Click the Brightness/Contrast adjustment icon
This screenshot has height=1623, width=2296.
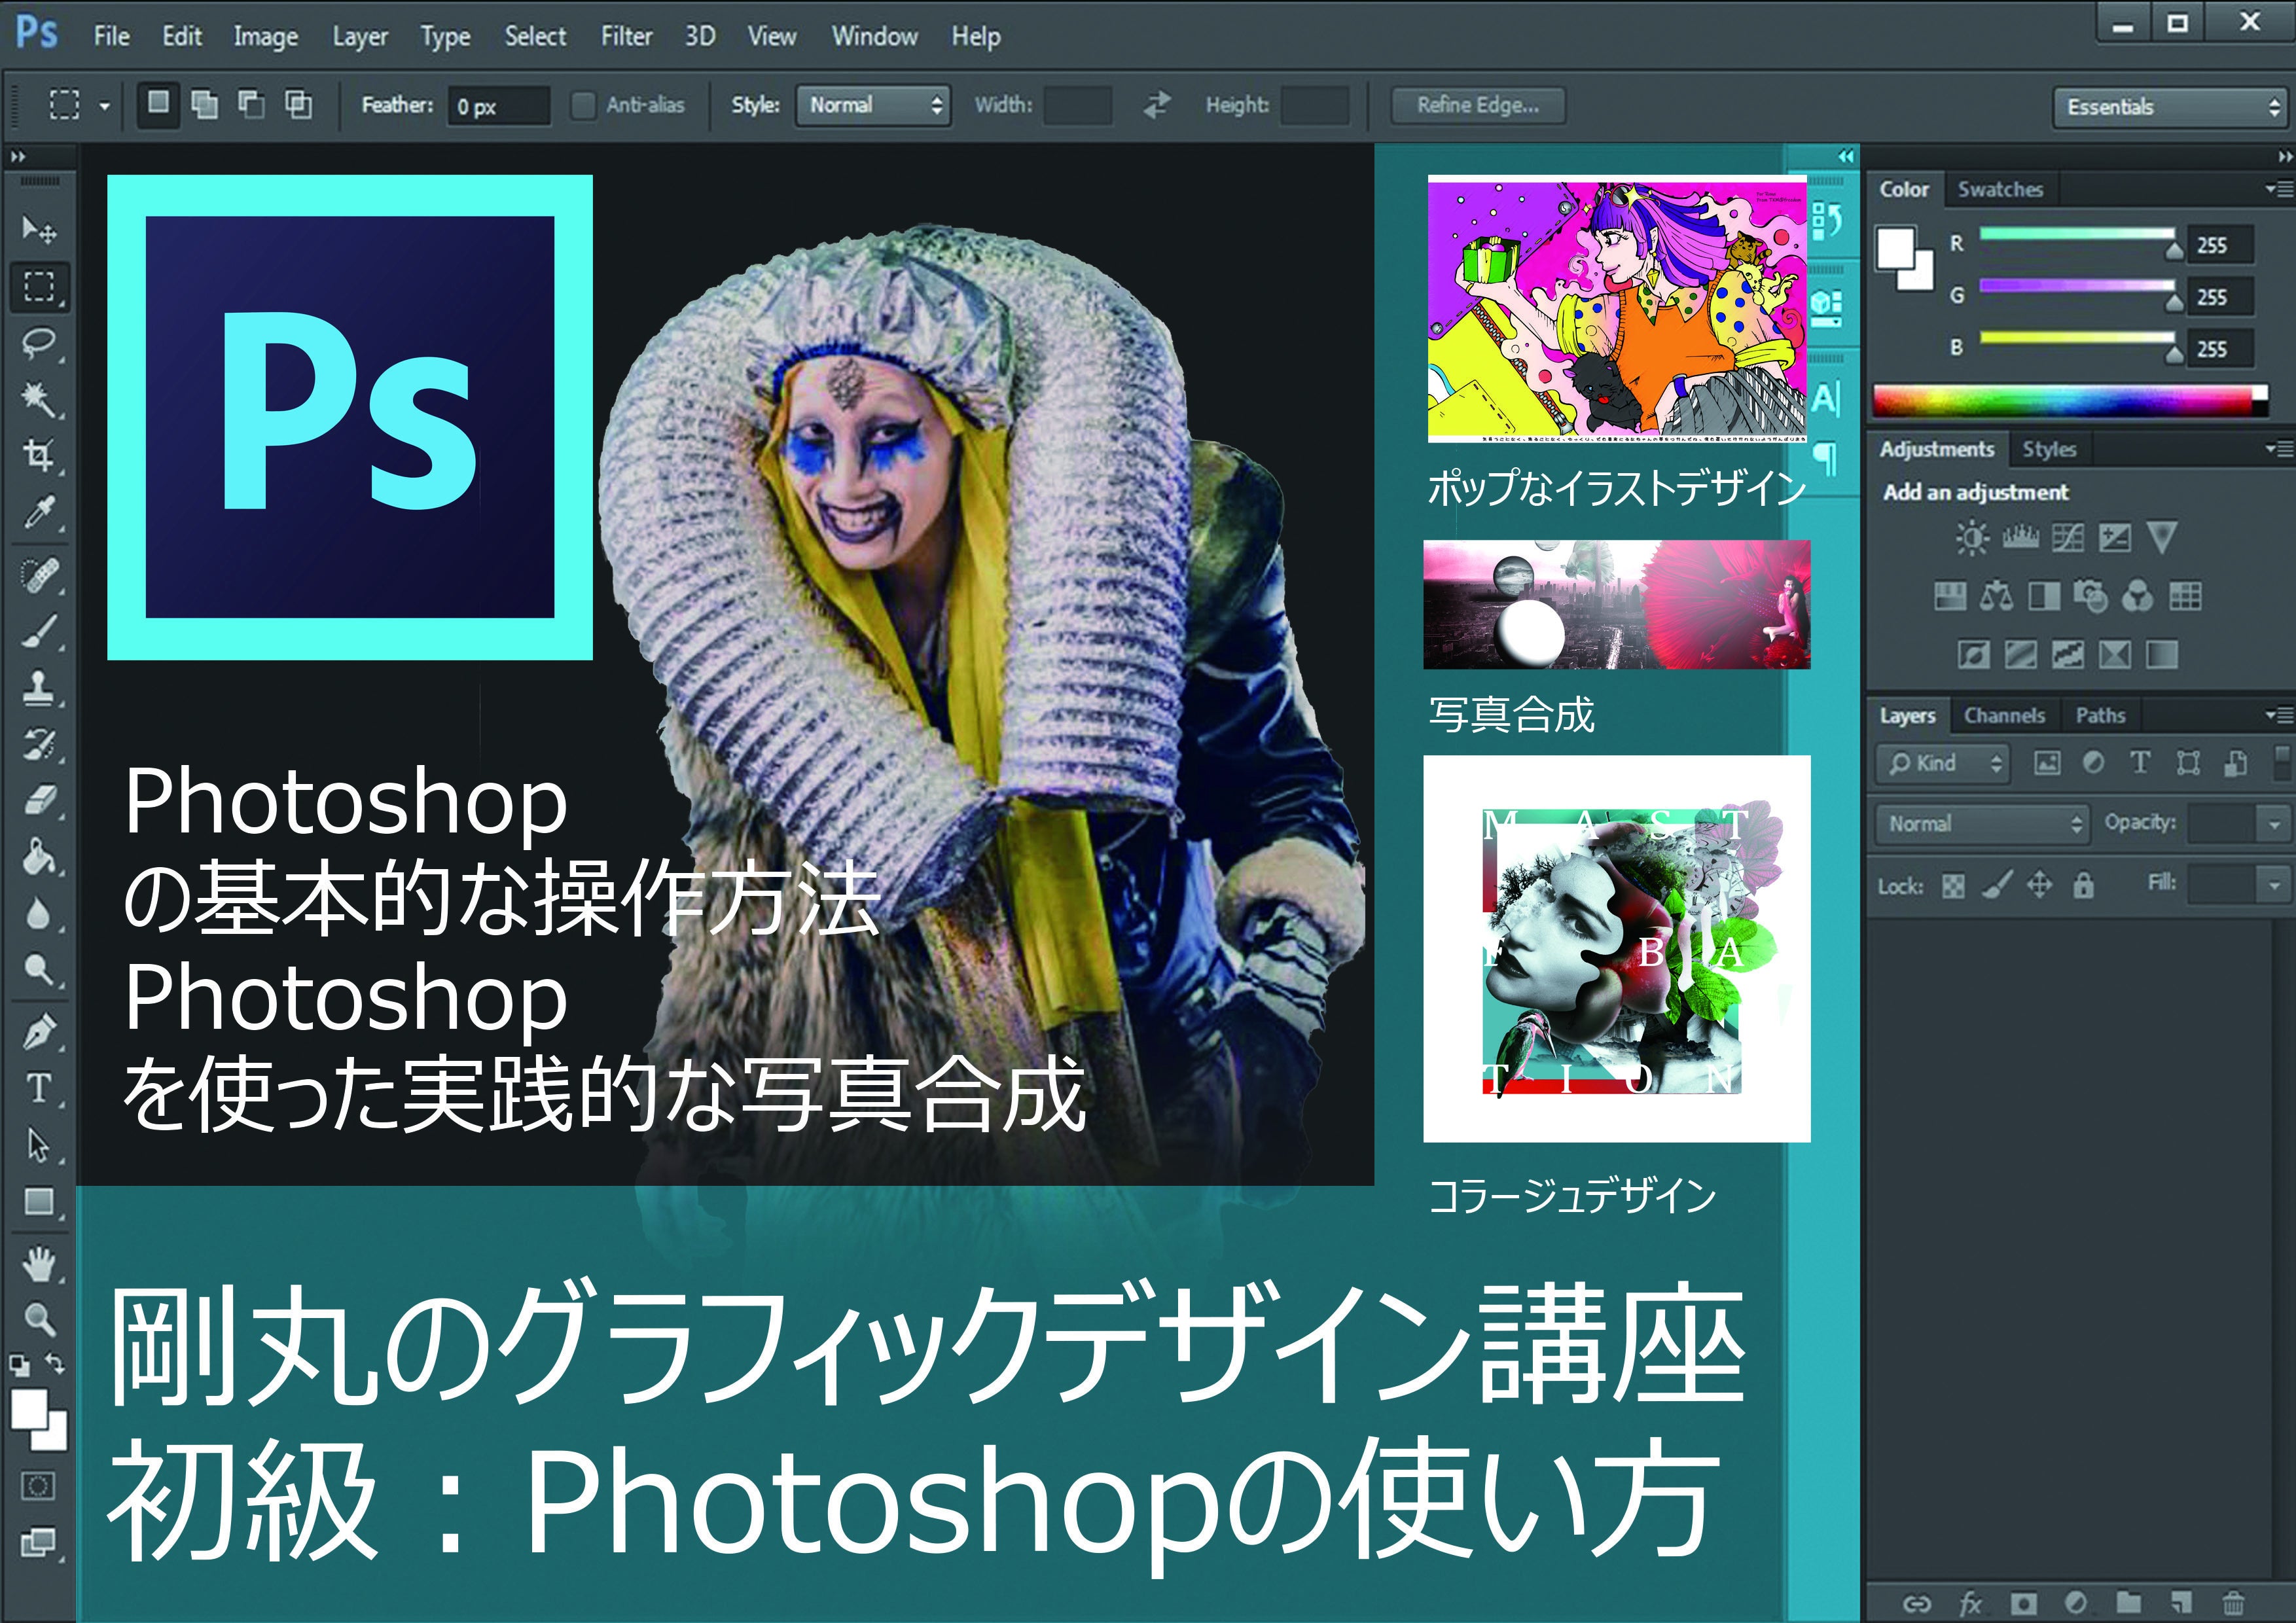(1972, 538)
